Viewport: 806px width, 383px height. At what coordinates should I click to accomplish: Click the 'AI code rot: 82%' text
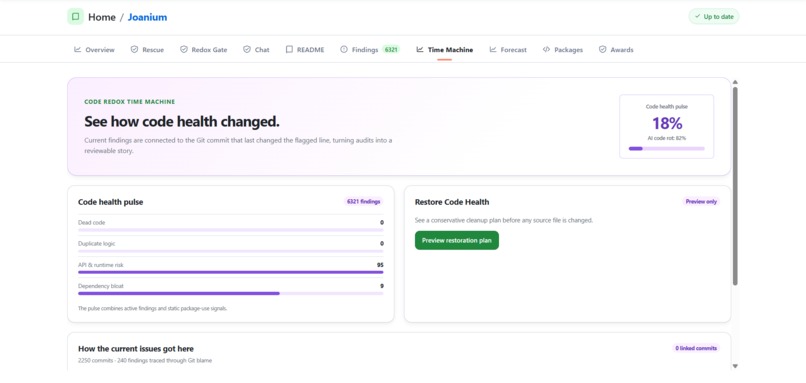click(667, 138)
